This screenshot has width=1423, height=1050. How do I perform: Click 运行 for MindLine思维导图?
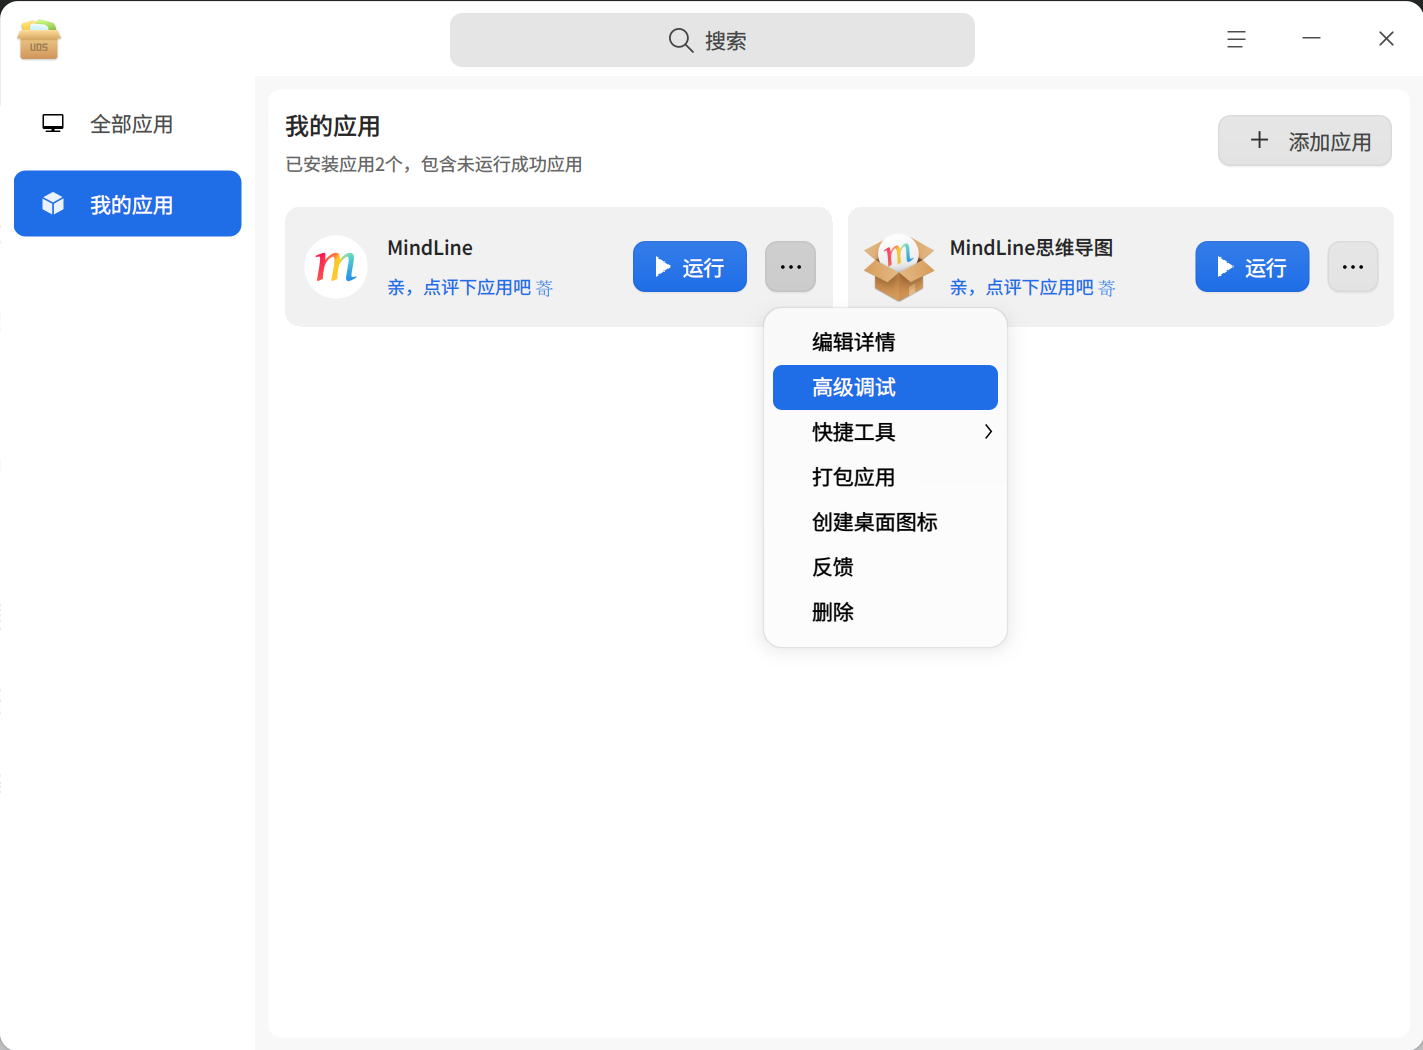pos(1252,267)
